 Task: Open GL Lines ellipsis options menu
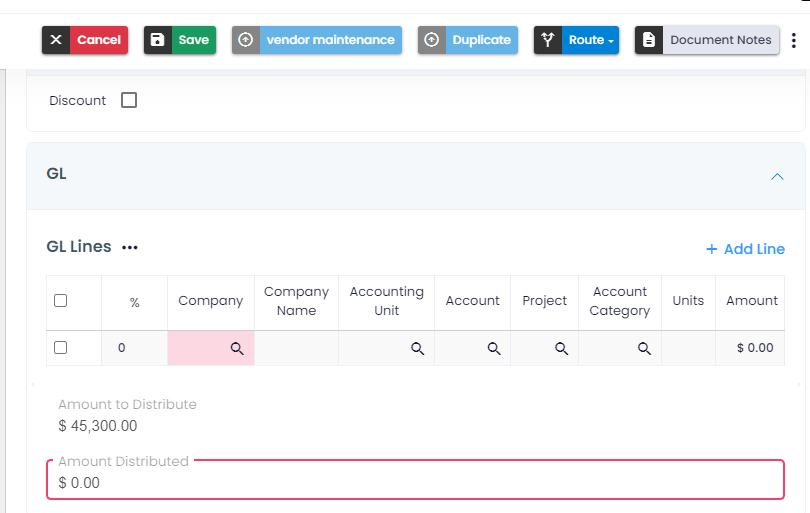[x=130, y=248]
